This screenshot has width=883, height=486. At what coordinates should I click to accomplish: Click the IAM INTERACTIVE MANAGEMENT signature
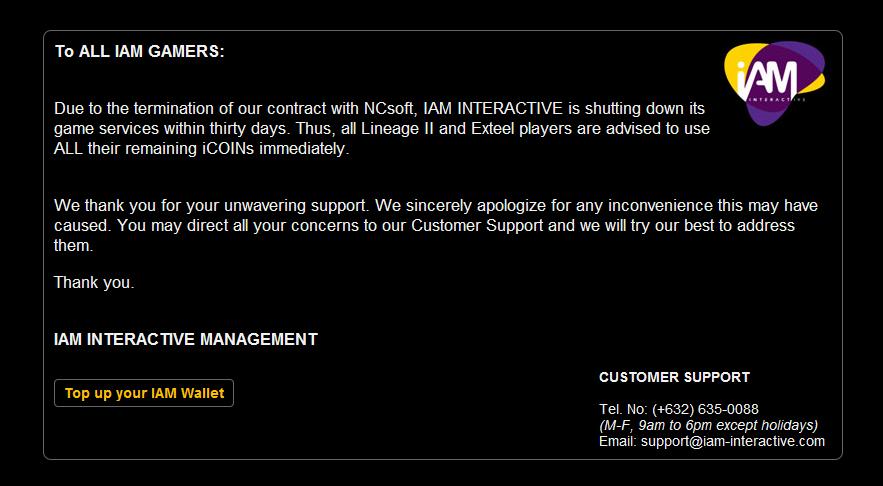185,339
